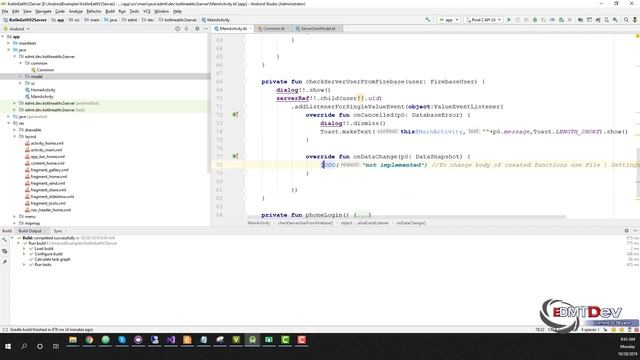Click the scroll-from-source target icon in project panel
The image size is (640, 360).
(x=177, y=29)
